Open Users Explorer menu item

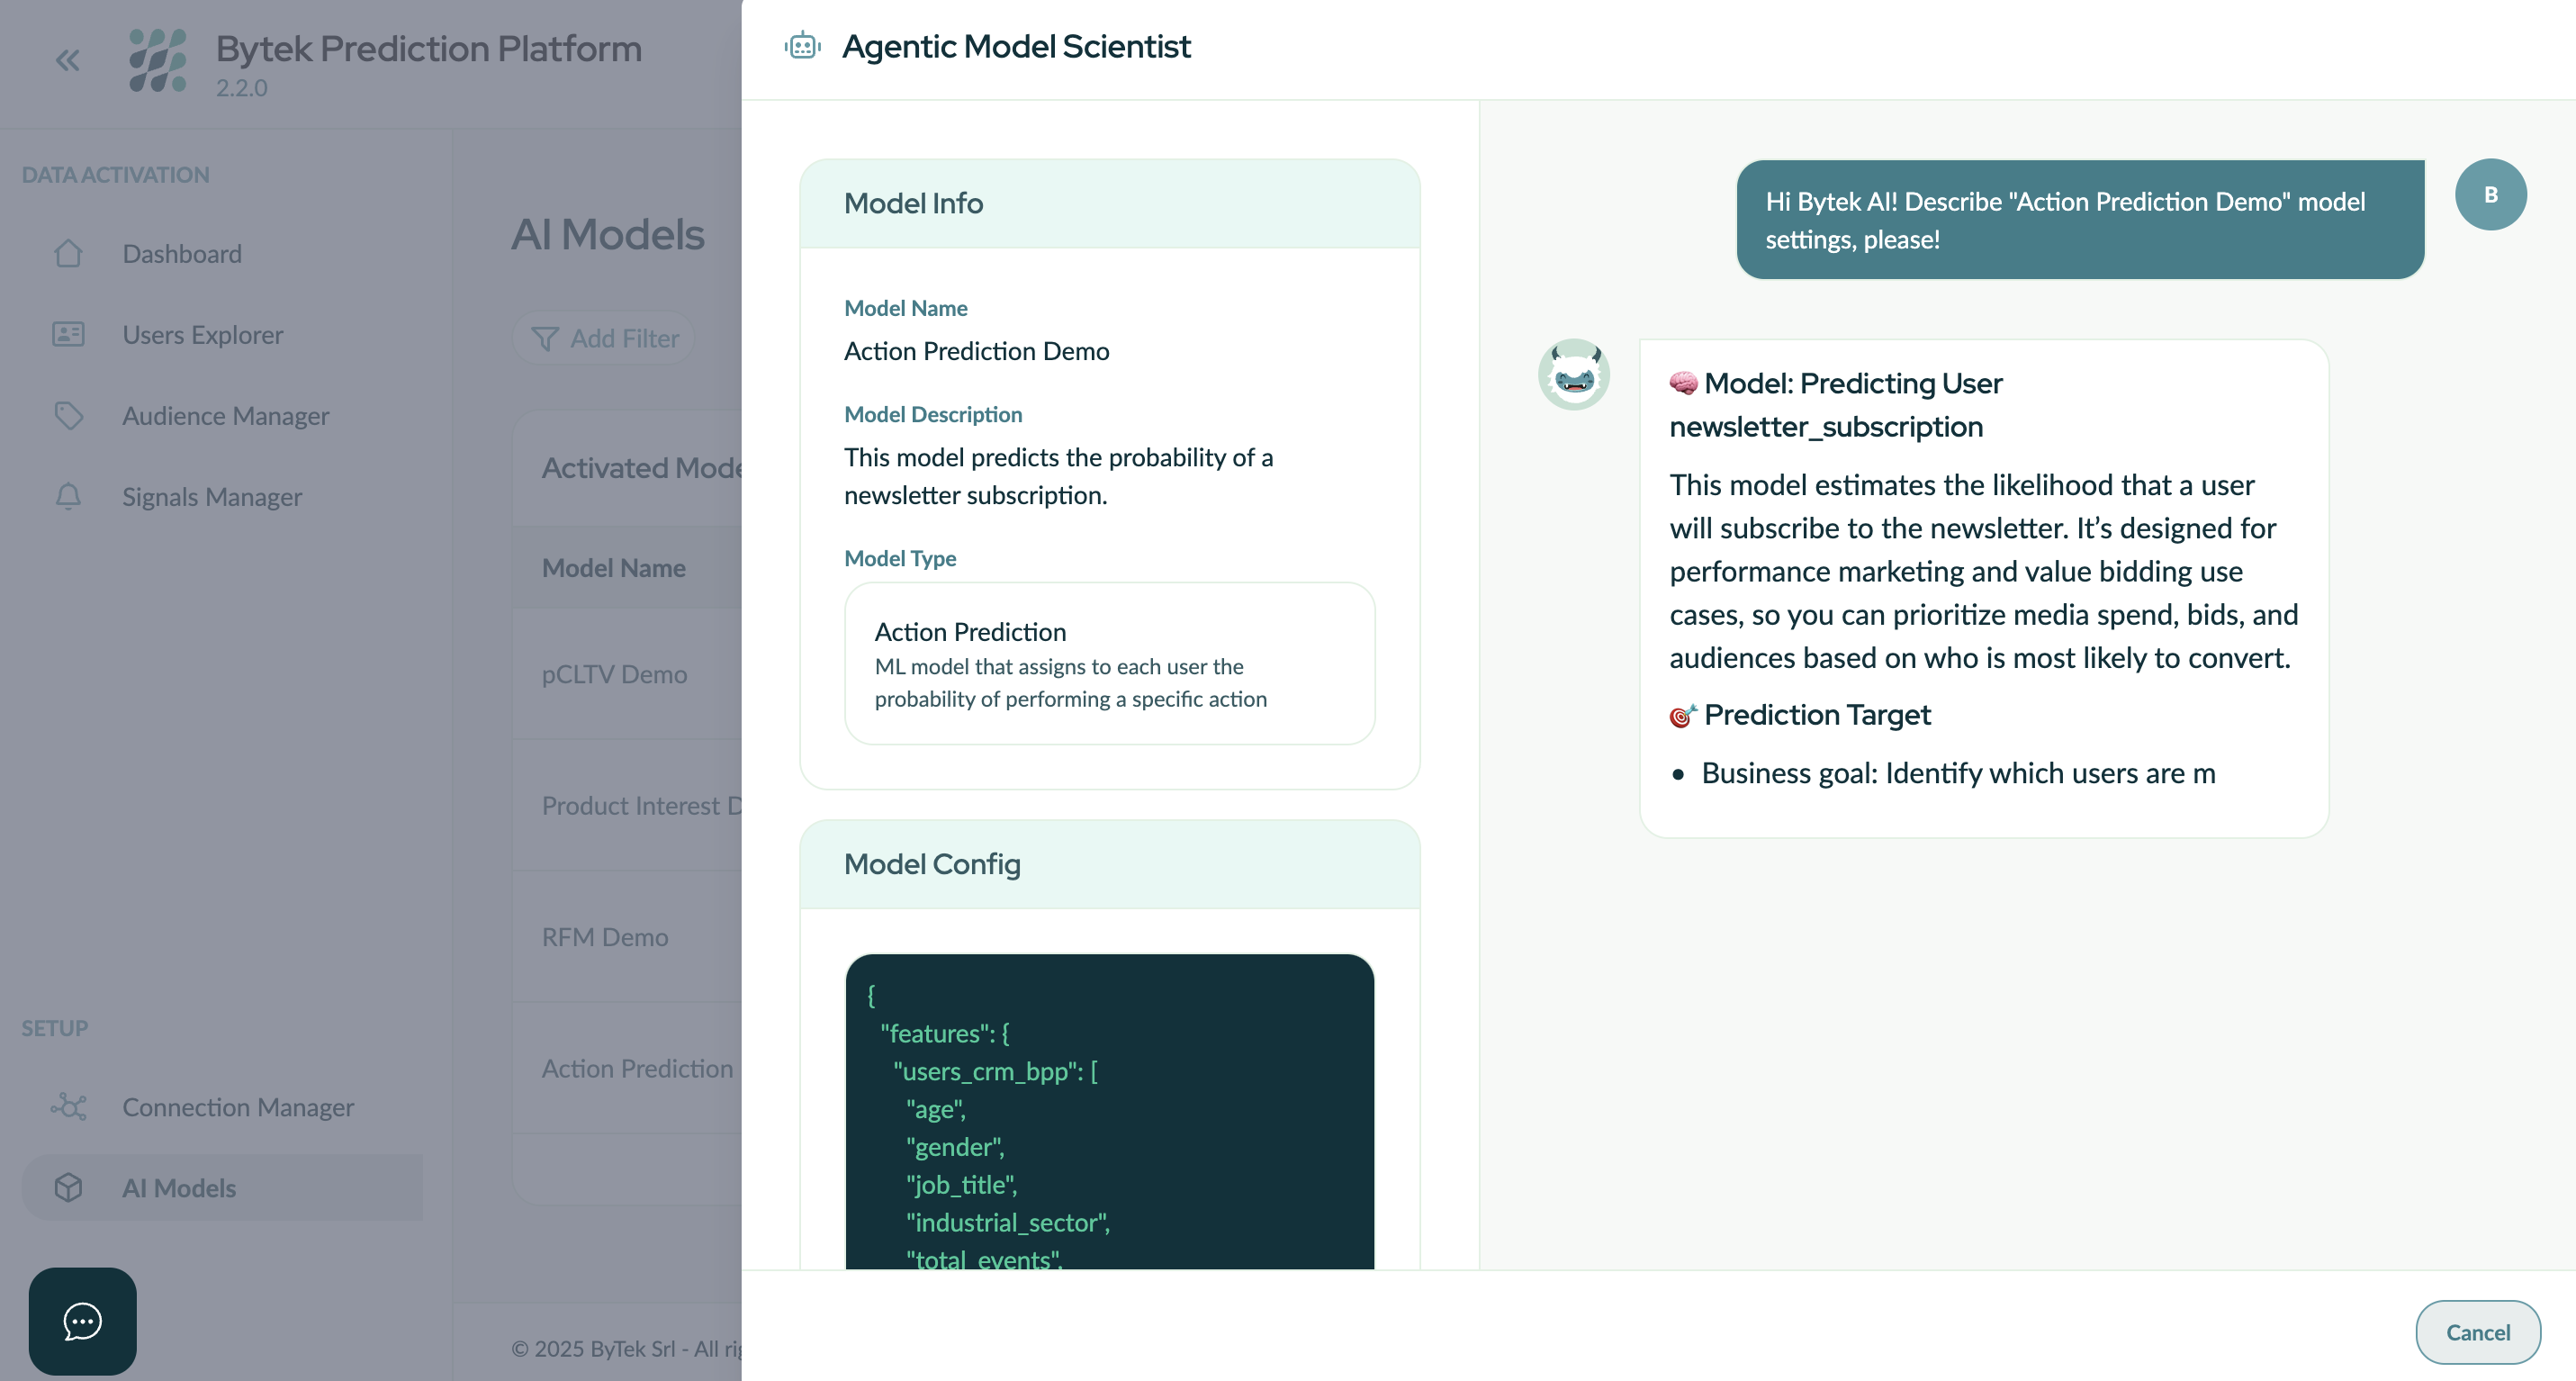pyautogui.click(x=202, y=335)
